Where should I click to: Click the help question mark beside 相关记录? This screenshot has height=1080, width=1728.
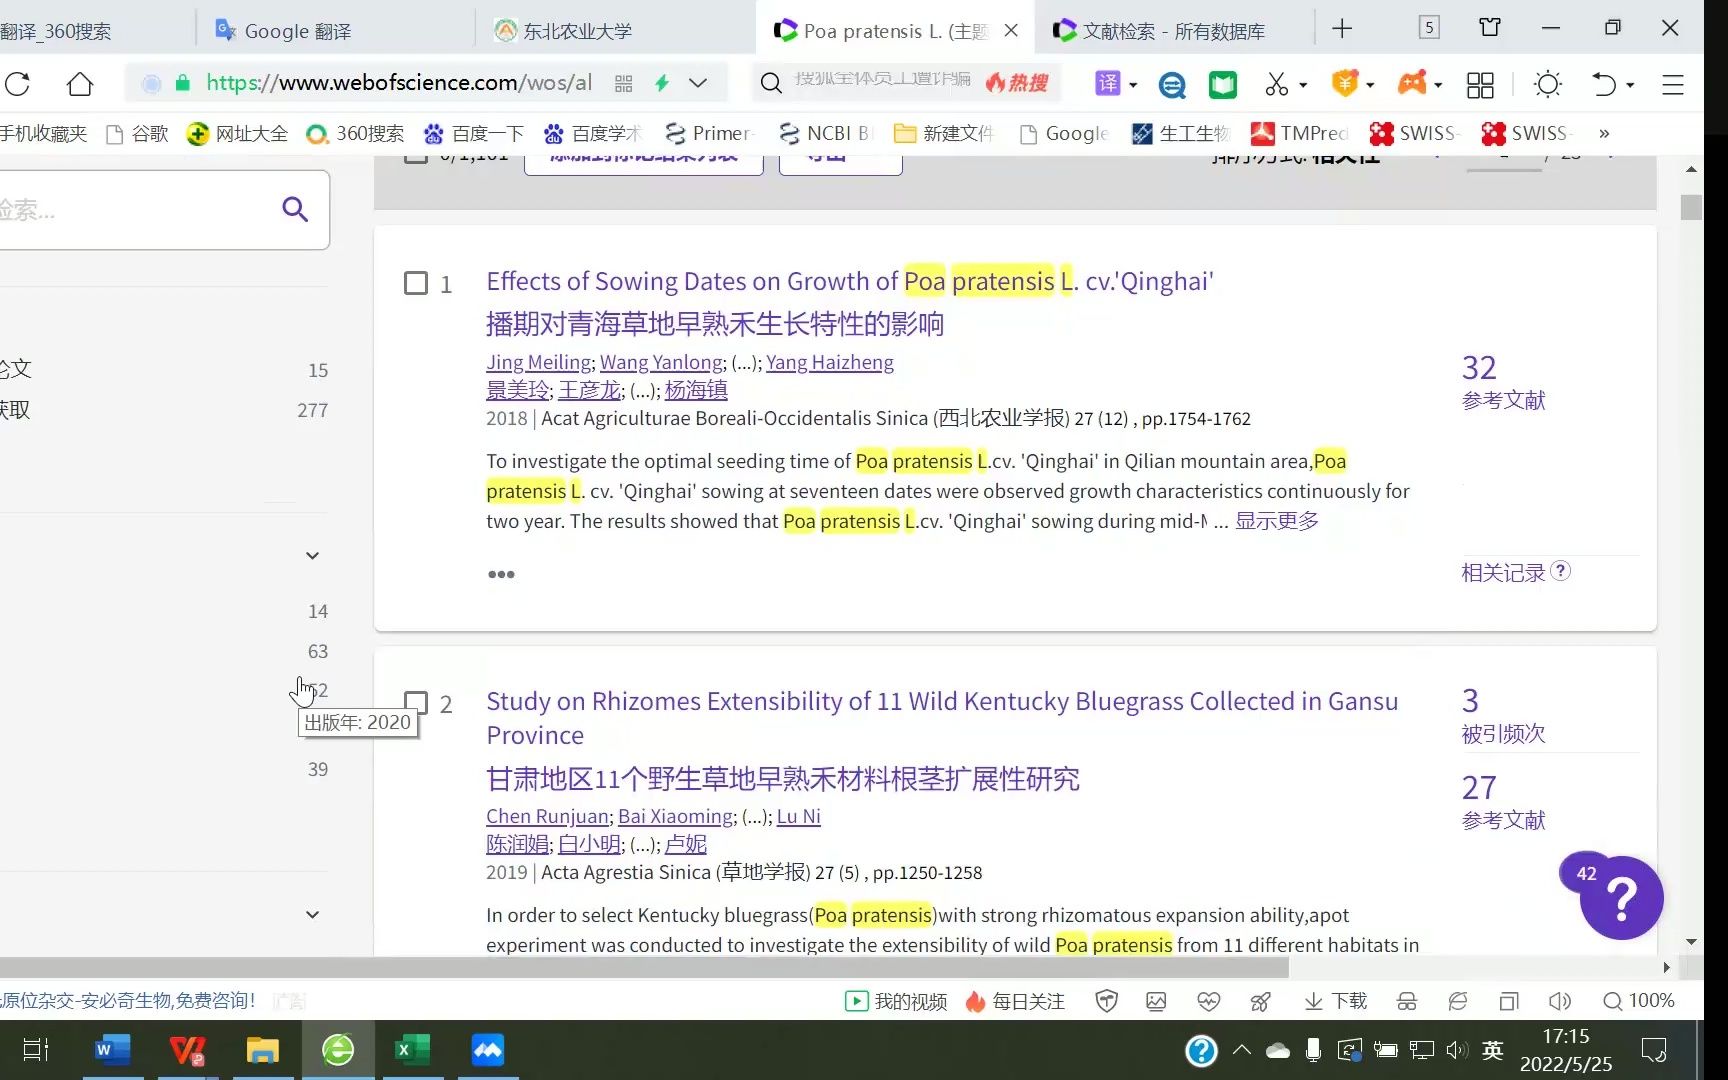click(x=1560, y=571)
